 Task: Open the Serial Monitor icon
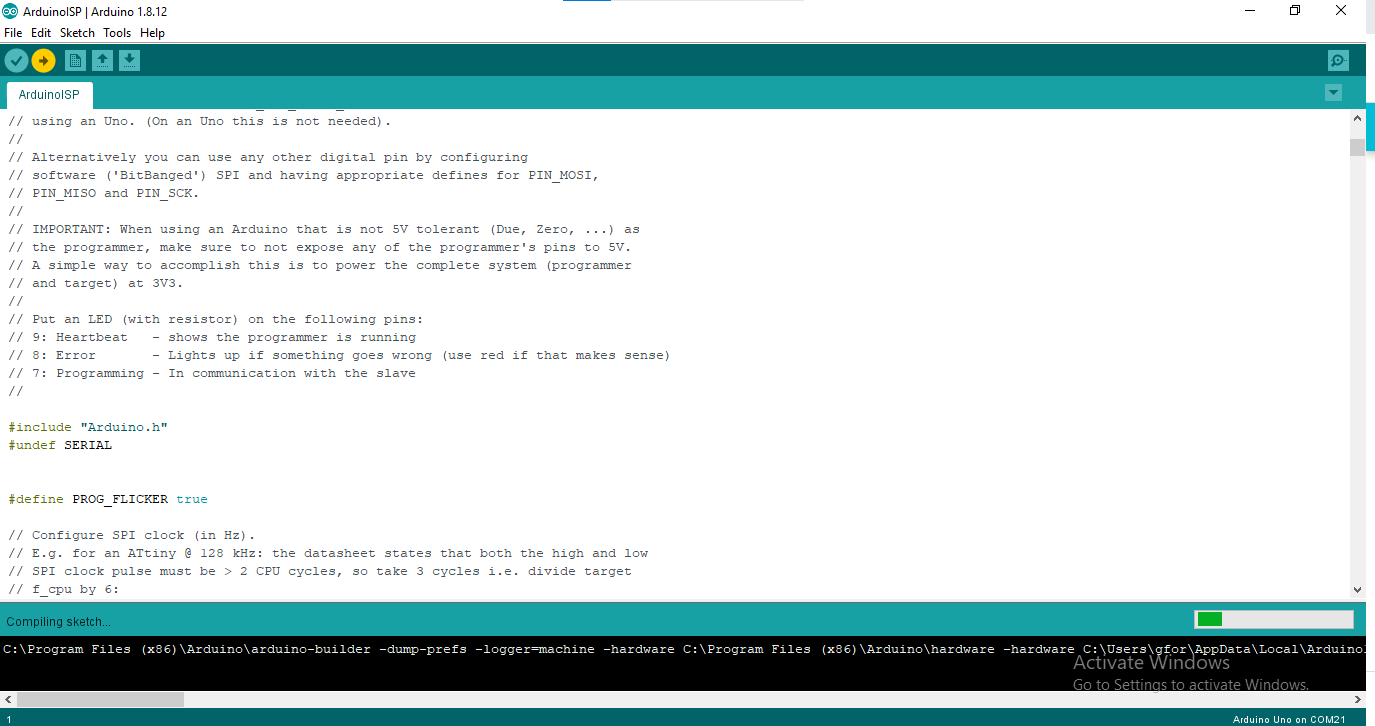pyautogui.click(x=1338, y=61)
